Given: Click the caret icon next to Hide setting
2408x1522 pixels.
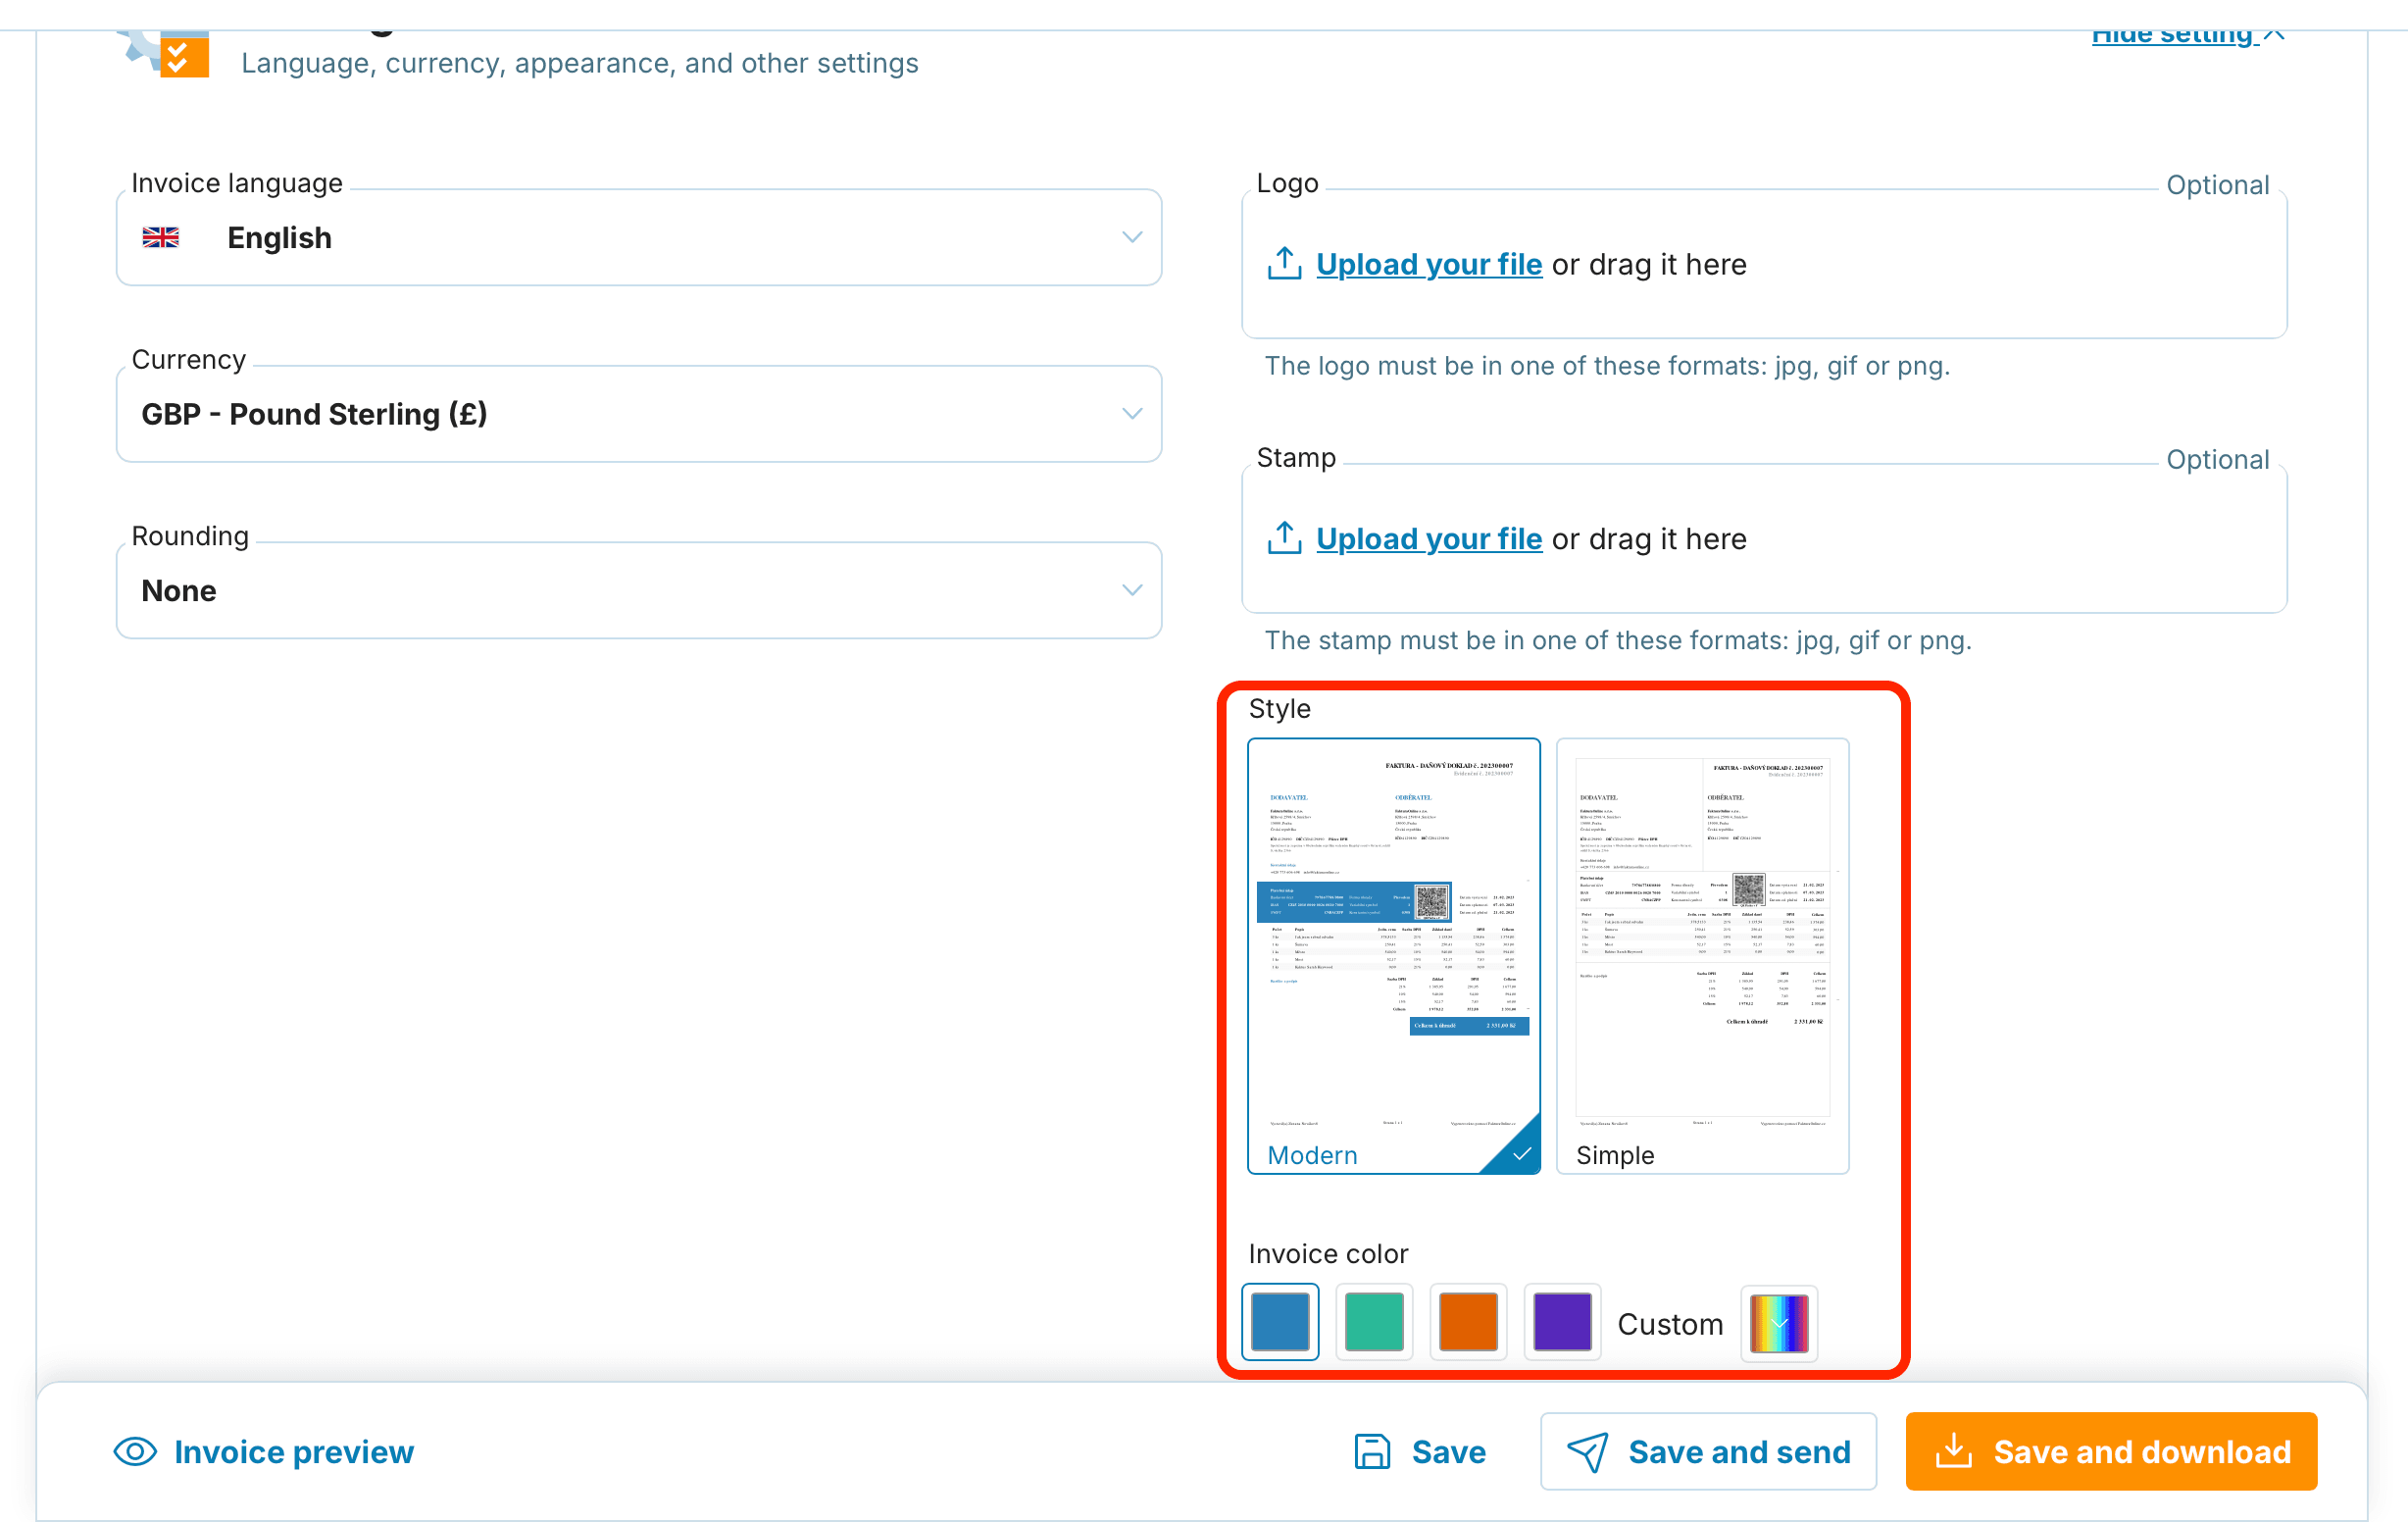Looking at the screenshot, I should (x=2274, y=34).
